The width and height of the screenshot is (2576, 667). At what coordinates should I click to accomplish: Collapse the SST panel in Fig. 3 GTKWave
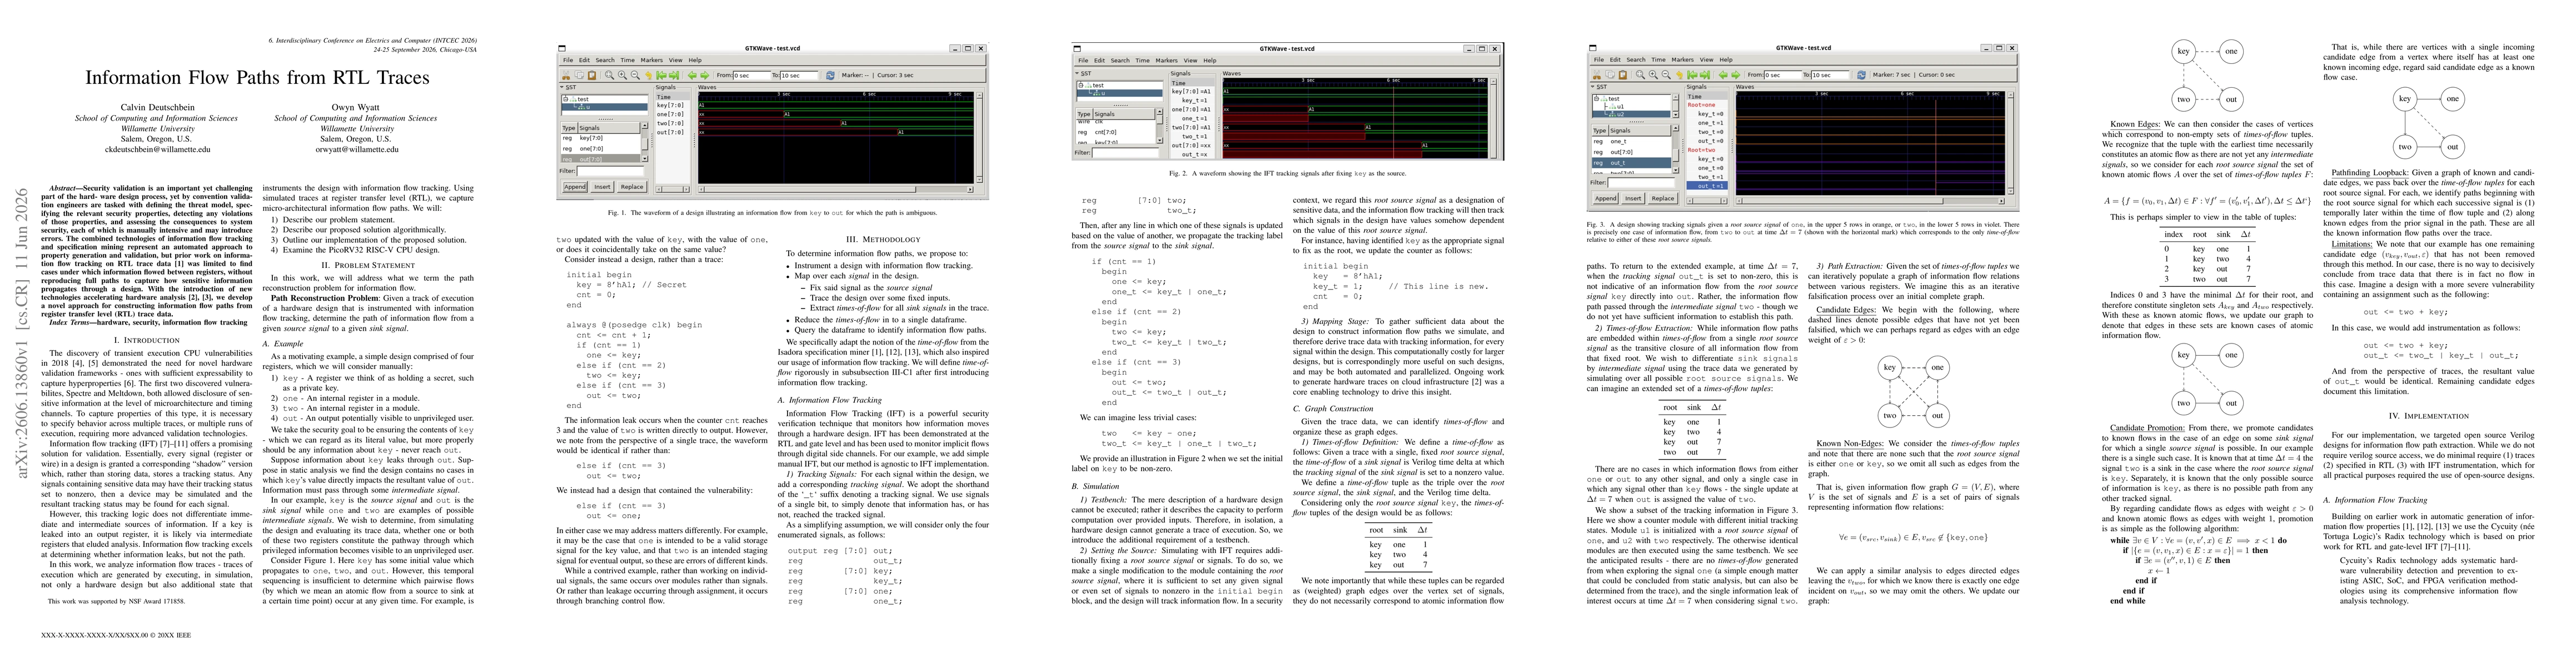(1593, 87)
